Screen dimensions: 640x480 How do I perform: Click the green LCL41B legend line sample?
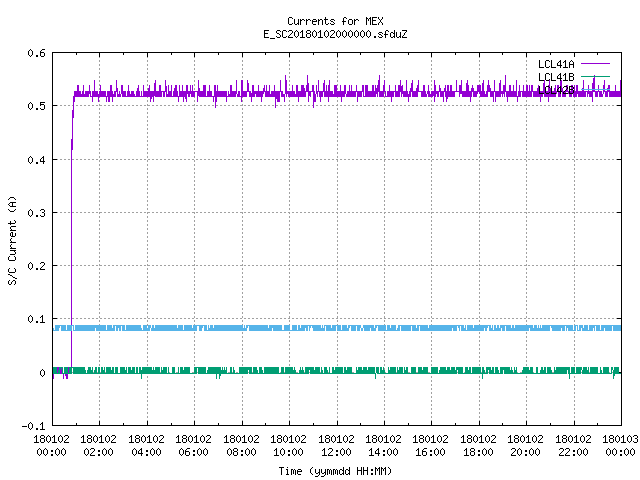click(595, 77)
